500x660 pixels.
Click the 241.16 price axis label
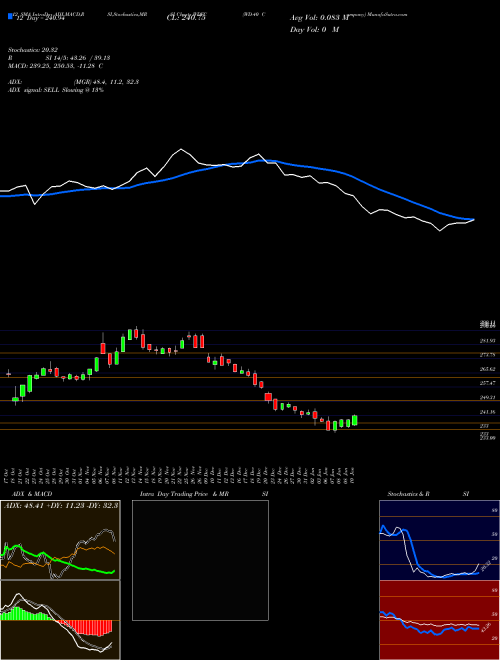(x=488, y=412)
